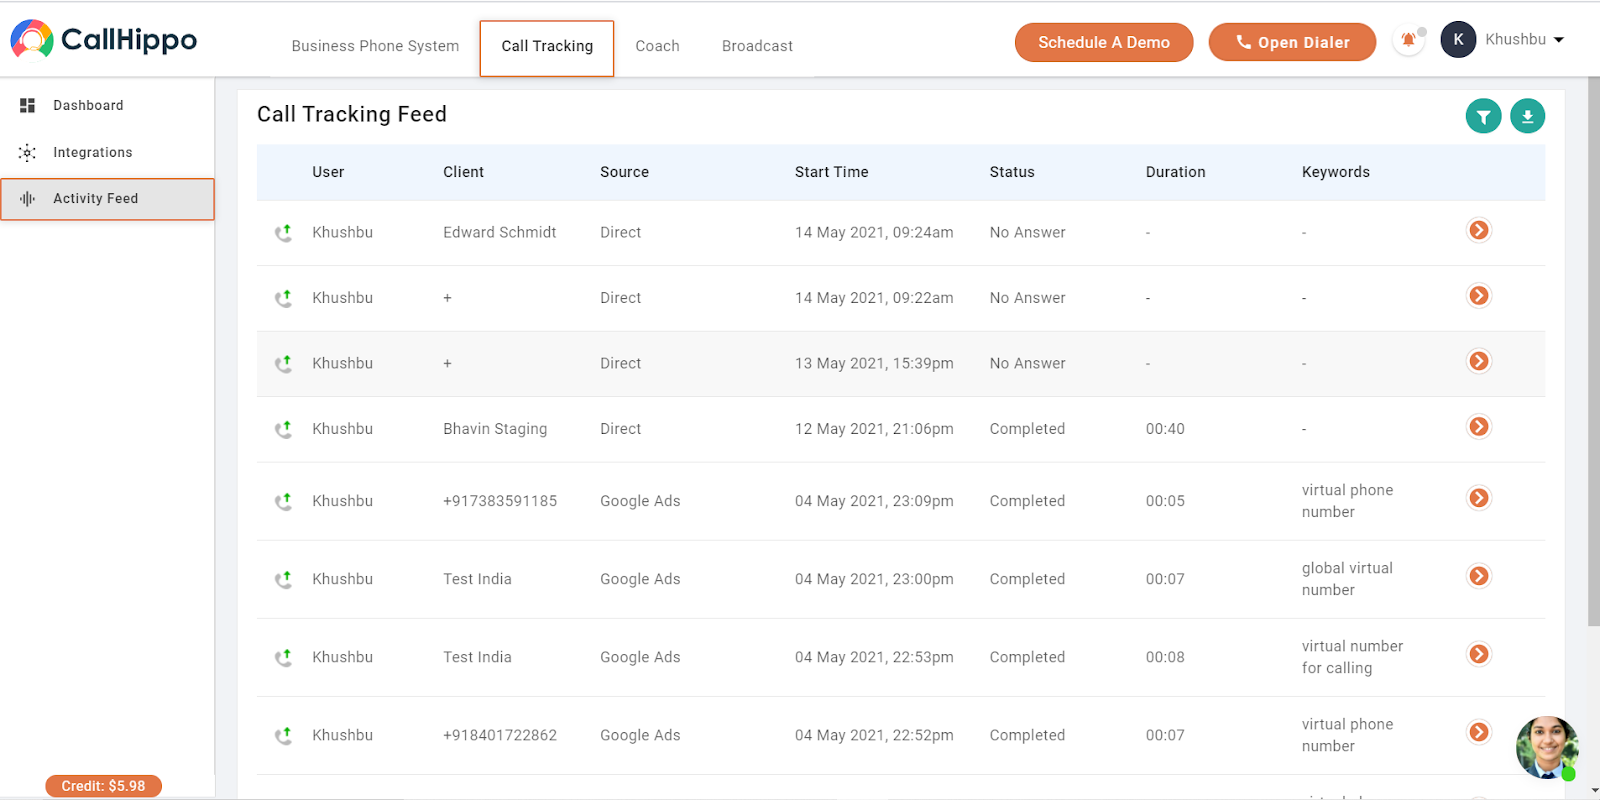Screen dimensions: 1600x800
Task: Click the Open Dialer button
Action: tap(1292, 42)
